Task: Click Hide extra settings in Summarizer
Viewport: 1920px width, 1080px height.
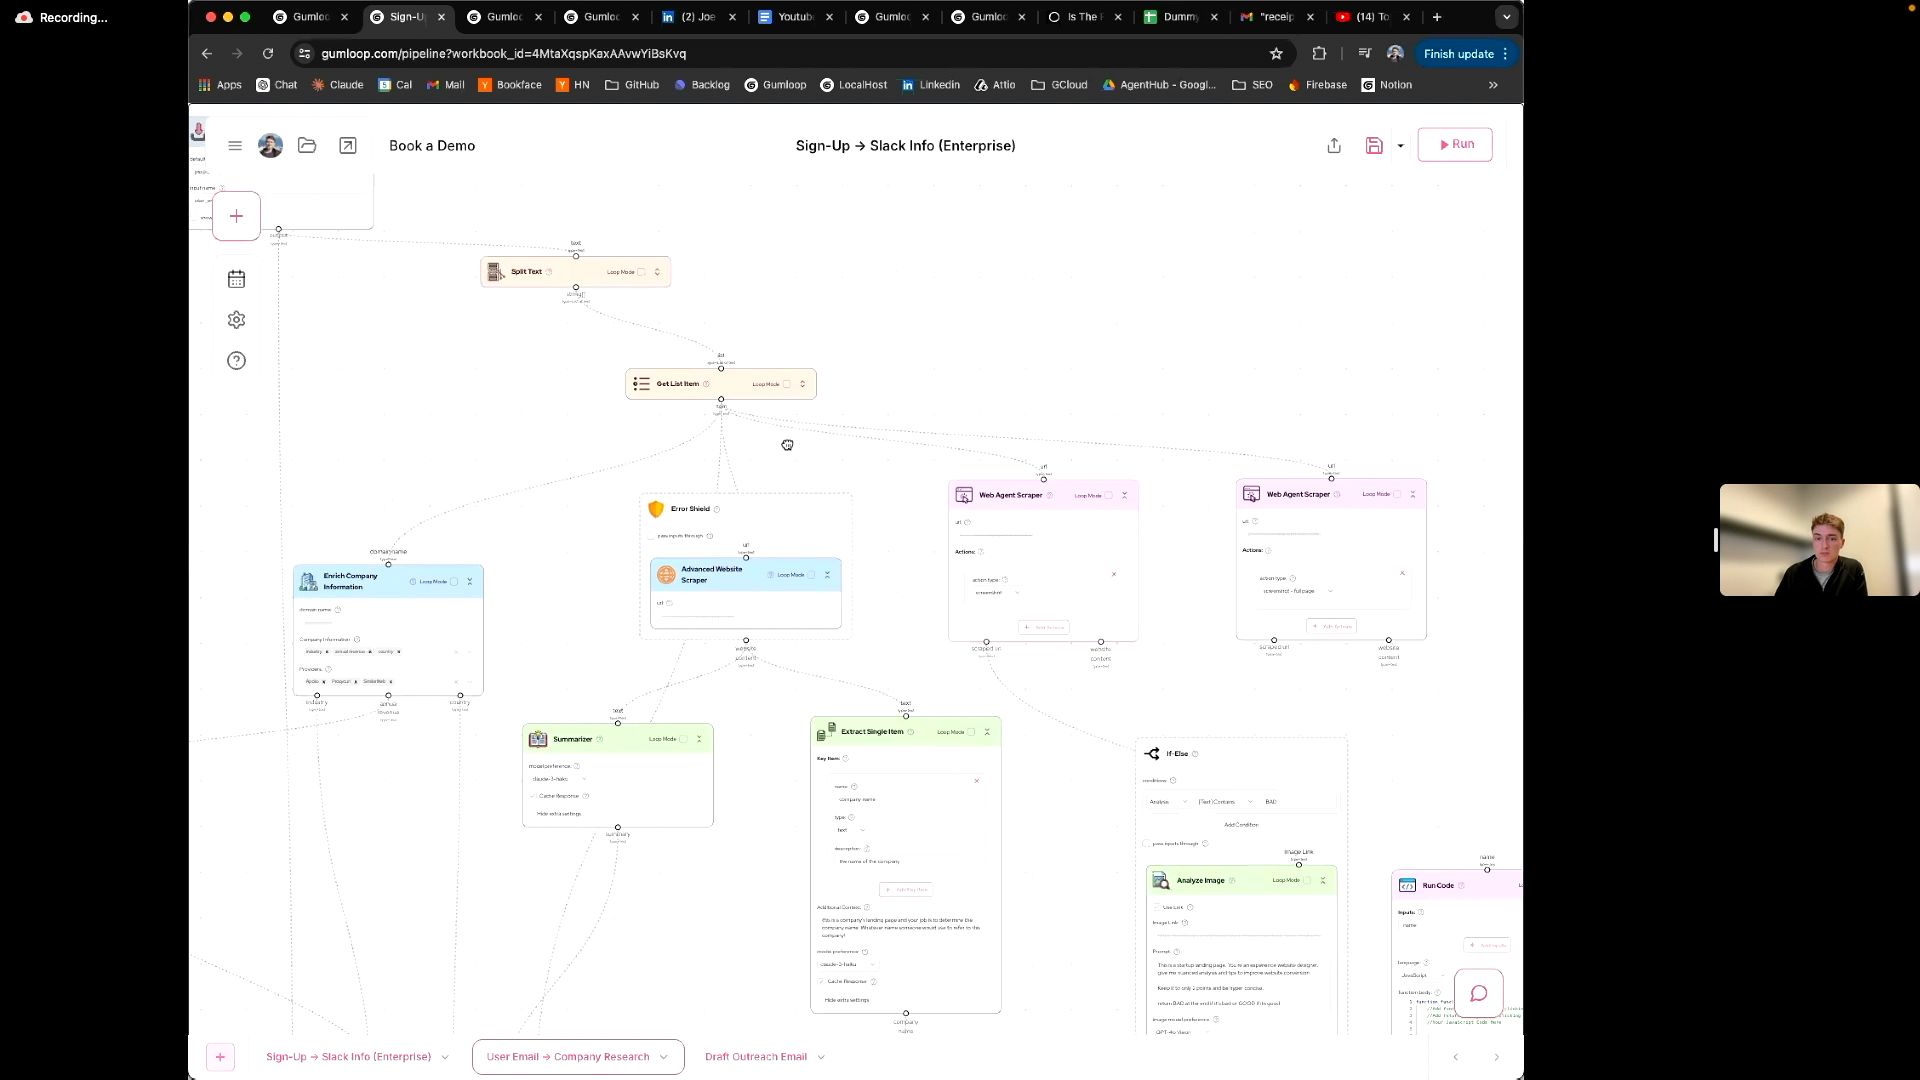Action: pyautogui.click(x=559, y=814)
